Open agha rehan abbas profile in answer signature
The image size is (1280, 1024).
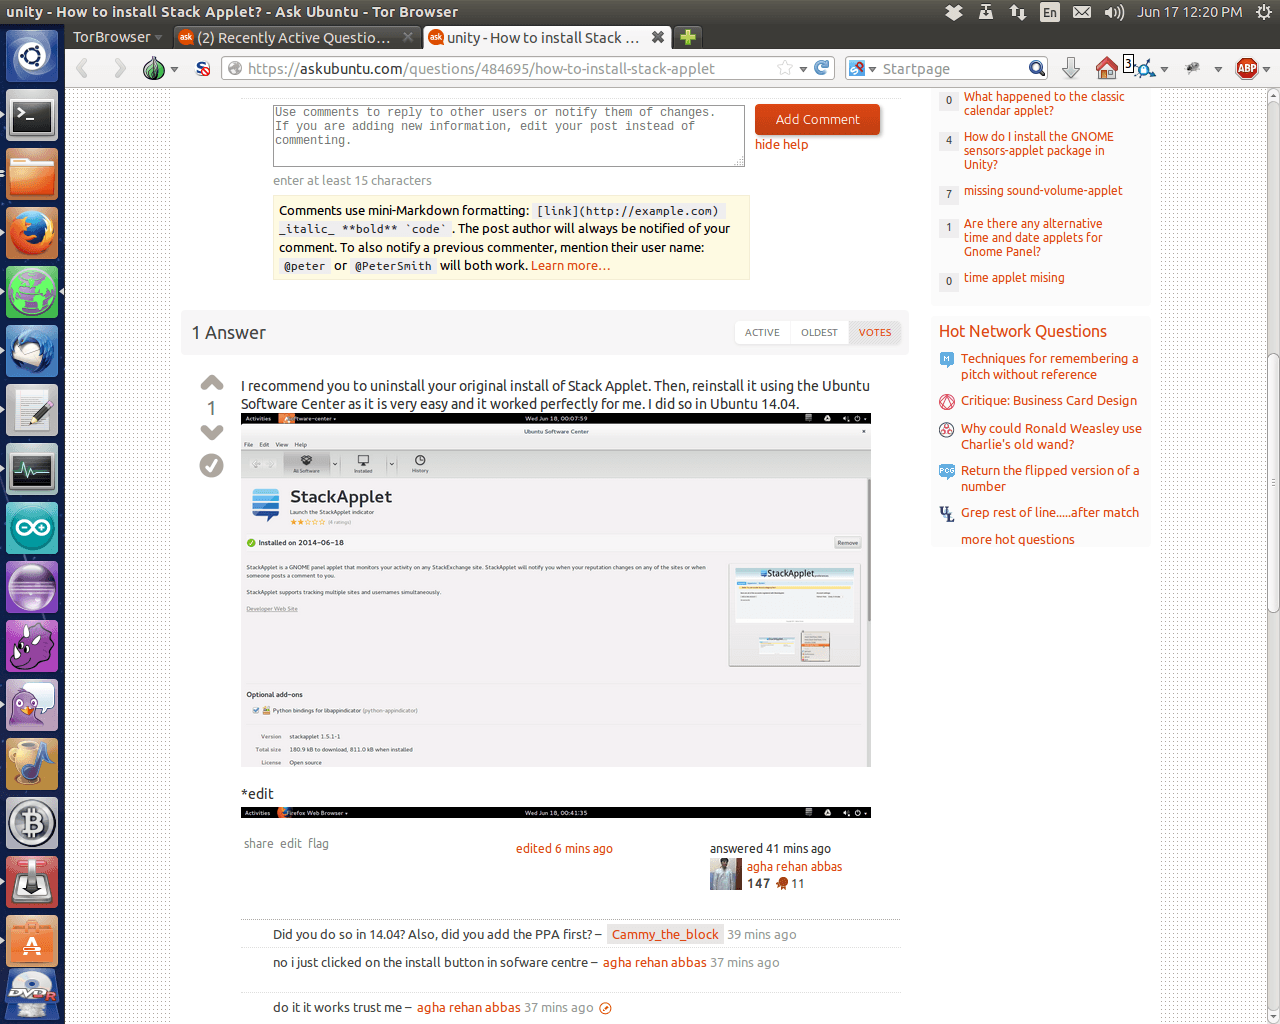(x=794, y=866)
